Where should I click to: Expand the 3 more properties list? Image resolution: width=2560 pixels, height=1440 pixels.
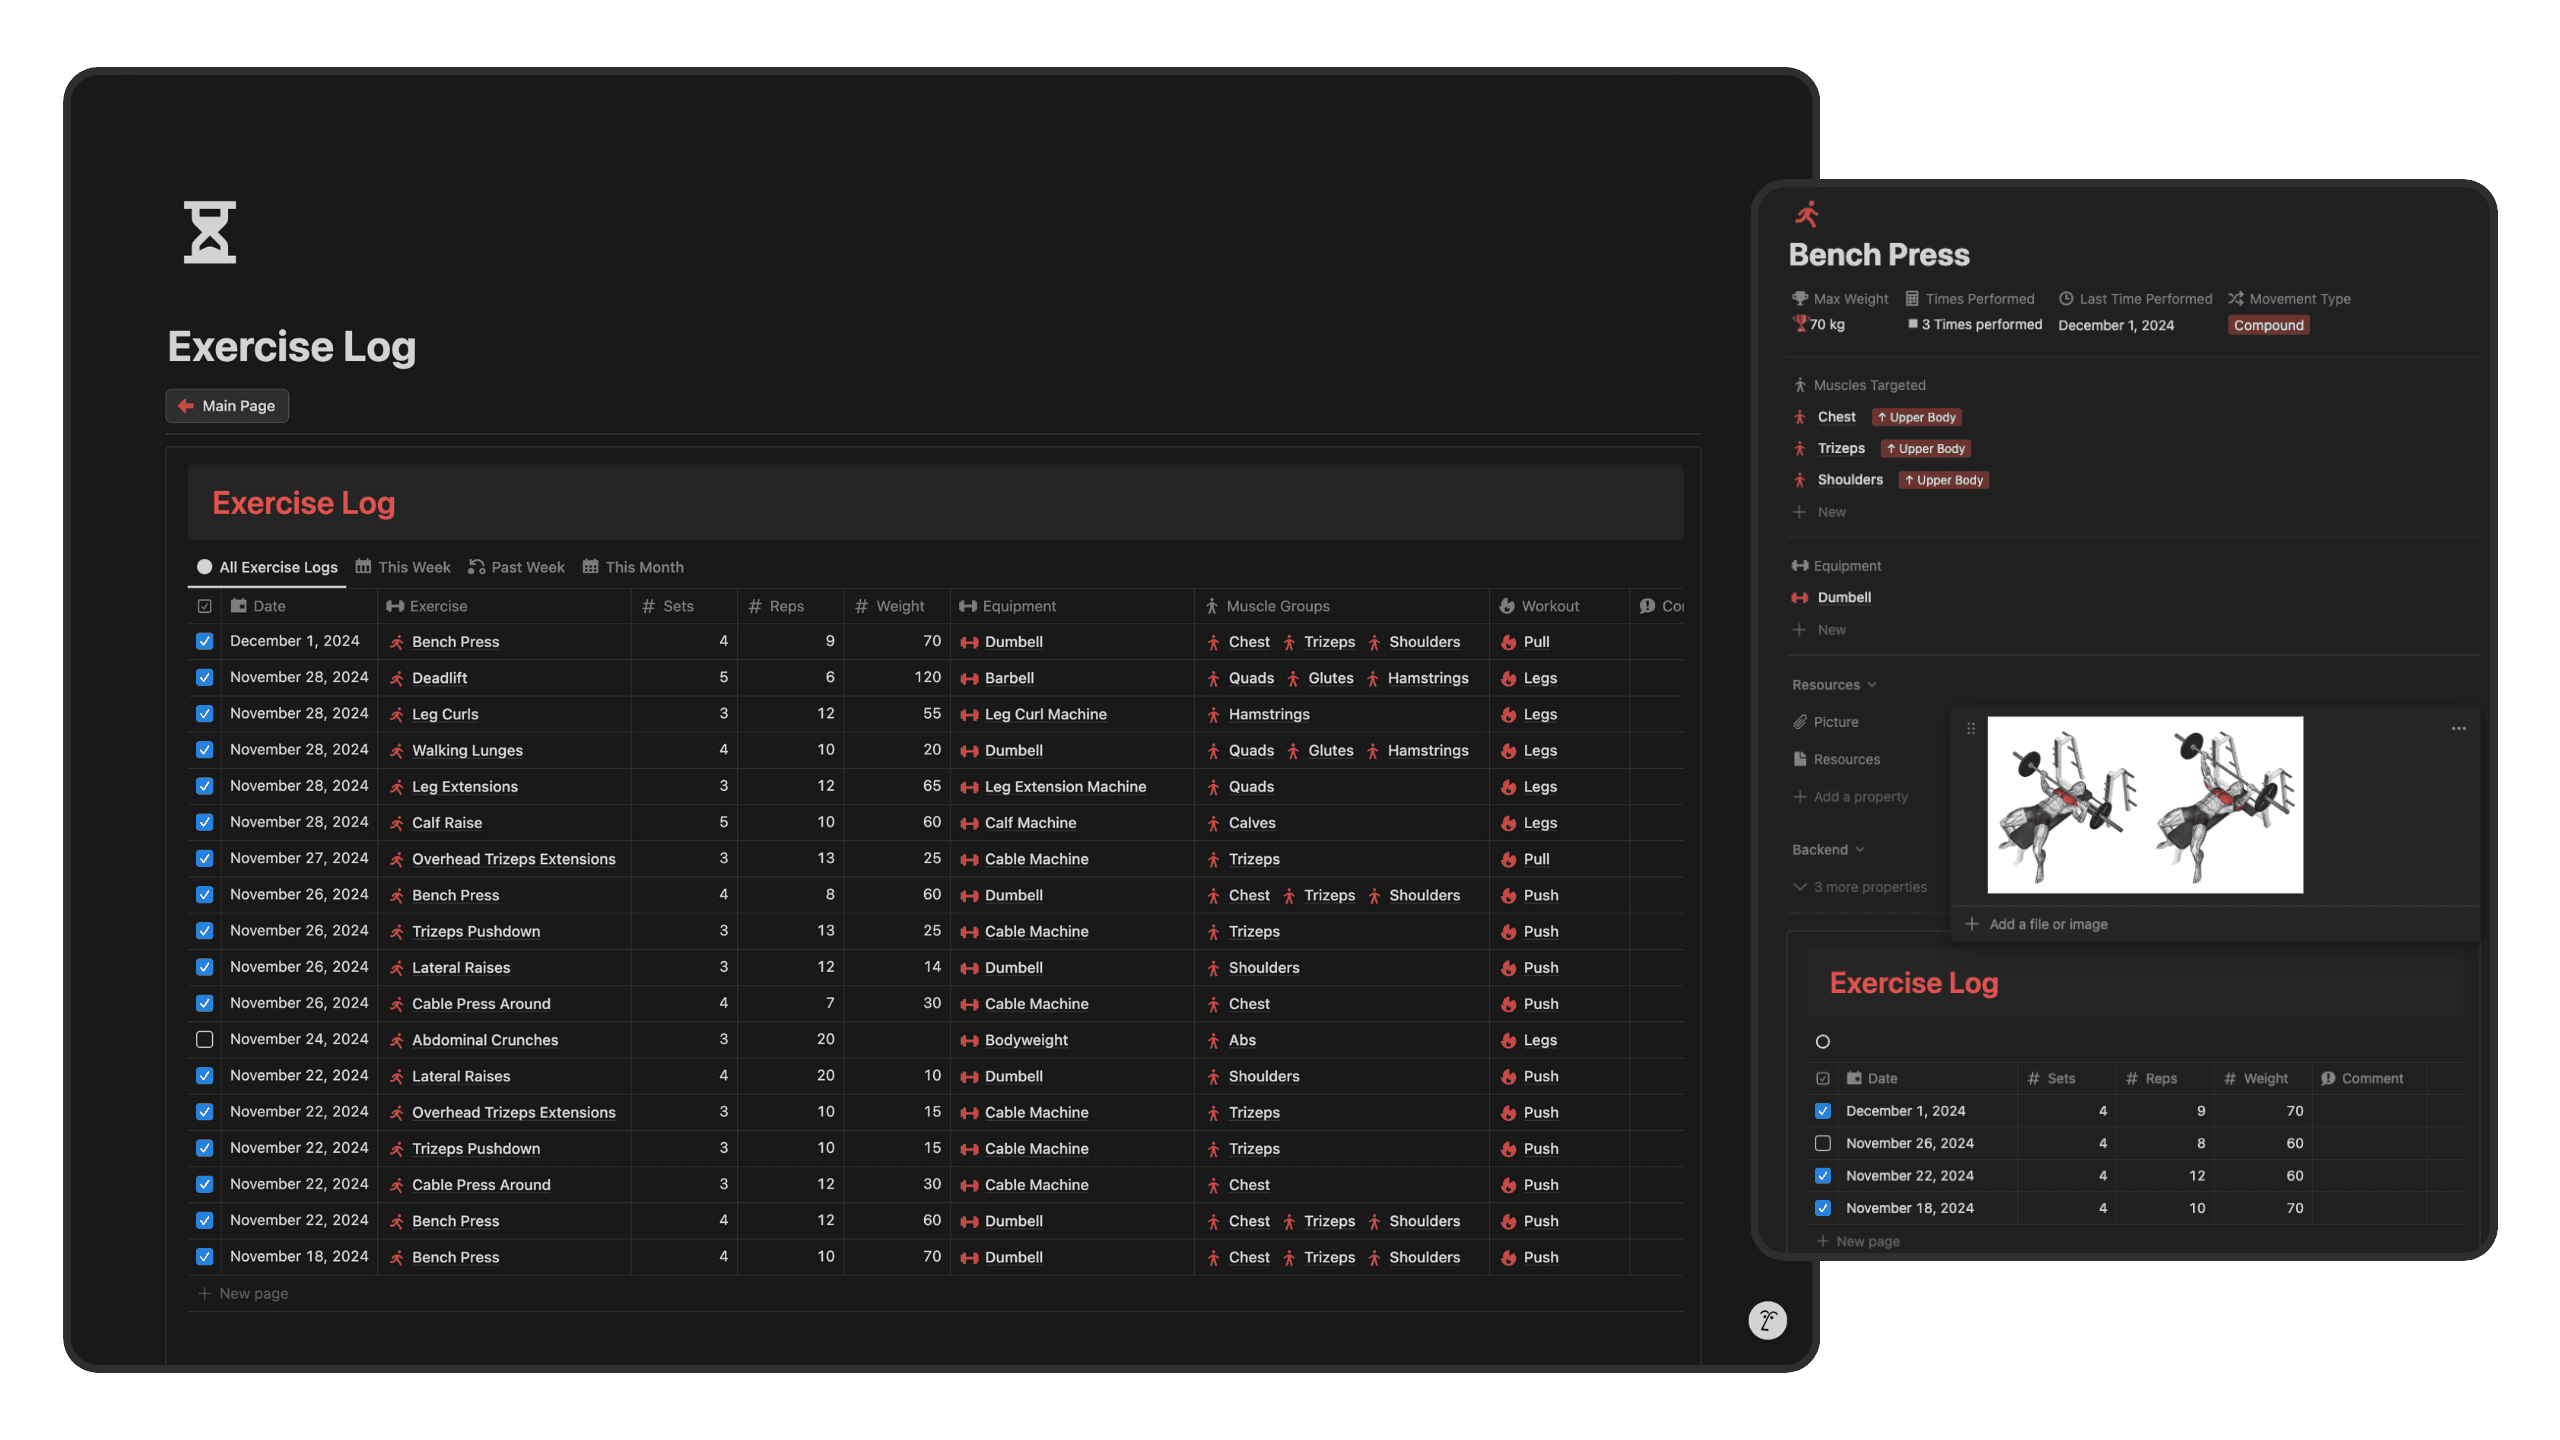pyautogui.click(x=1860, y=887)
